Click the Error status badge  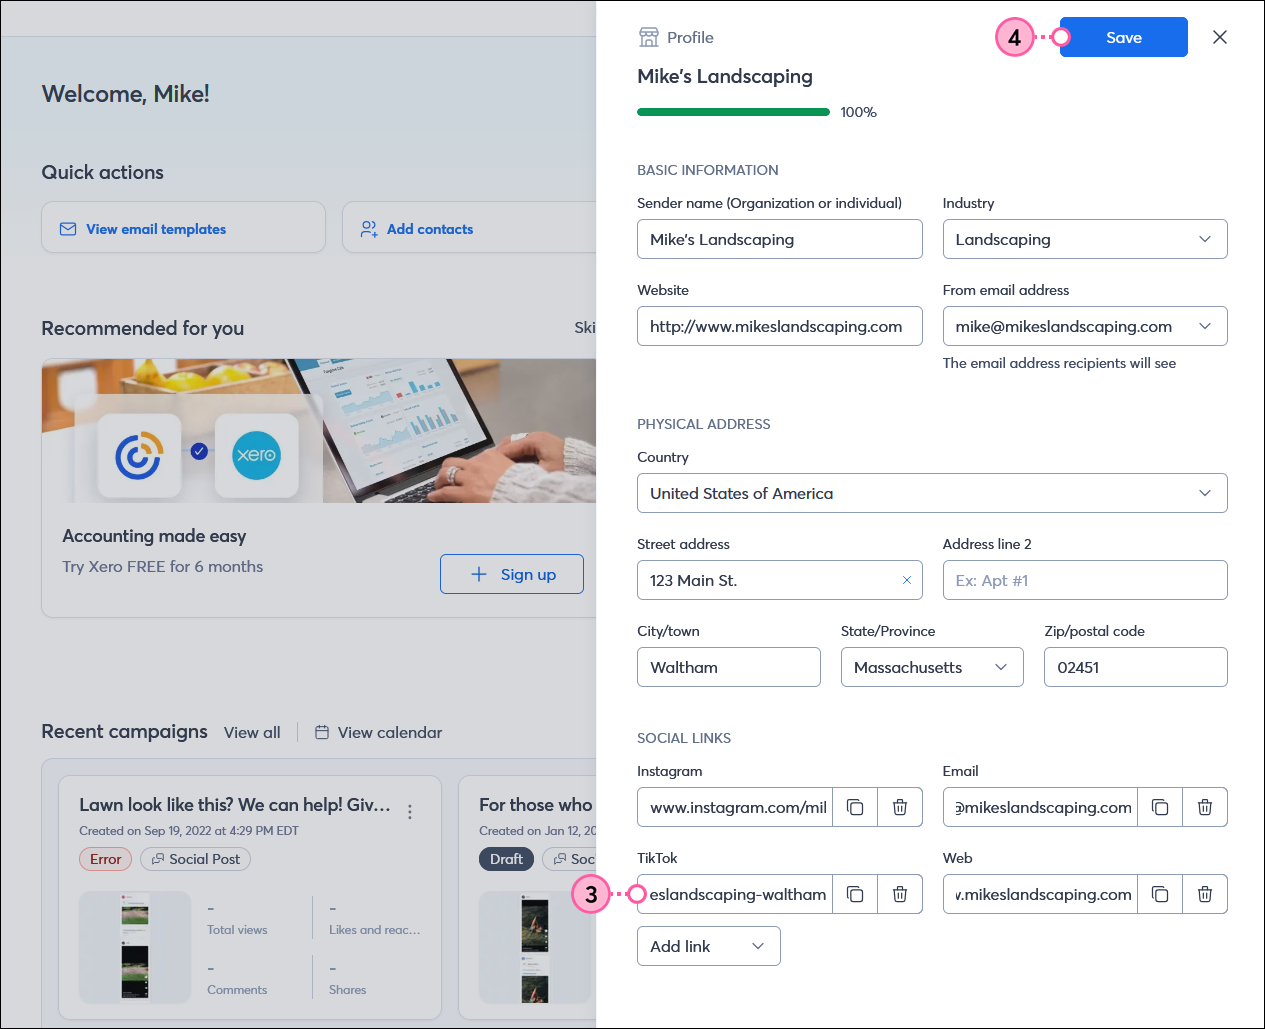click(x=105, y=859)
